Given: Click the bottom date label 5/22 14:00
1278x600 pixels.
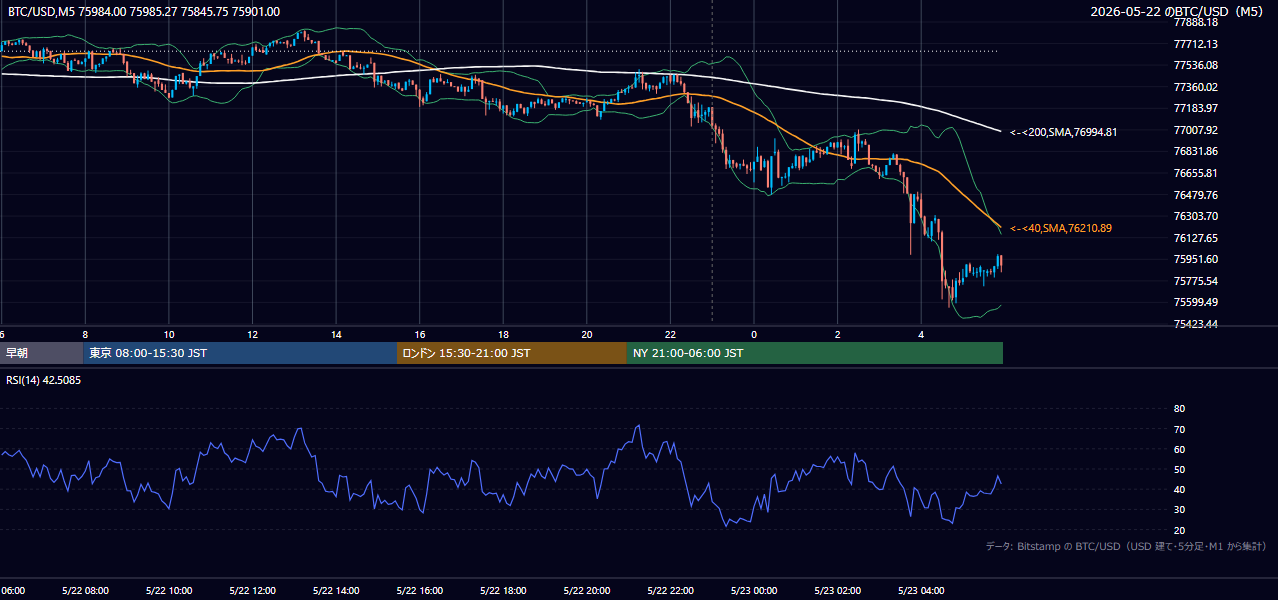Looking at the screenshot, I should (x=335, y=590).
